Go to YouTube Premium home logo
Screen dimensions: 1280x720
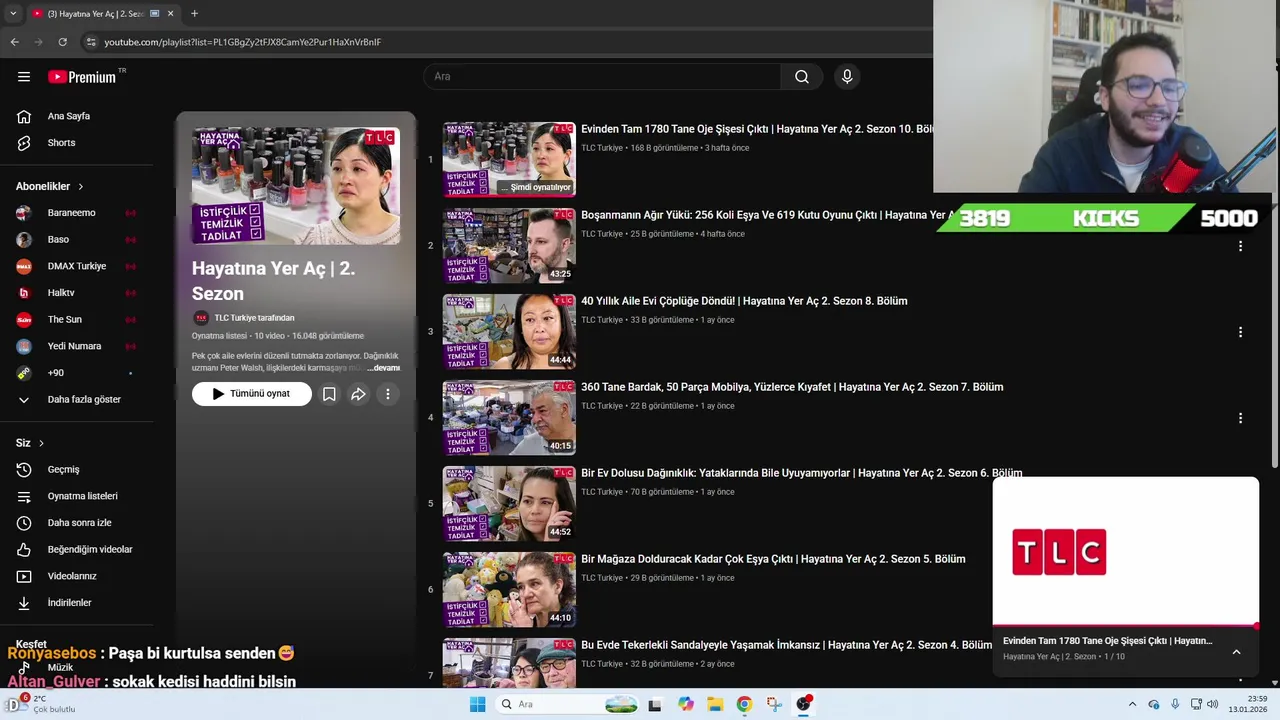[82, 77]
